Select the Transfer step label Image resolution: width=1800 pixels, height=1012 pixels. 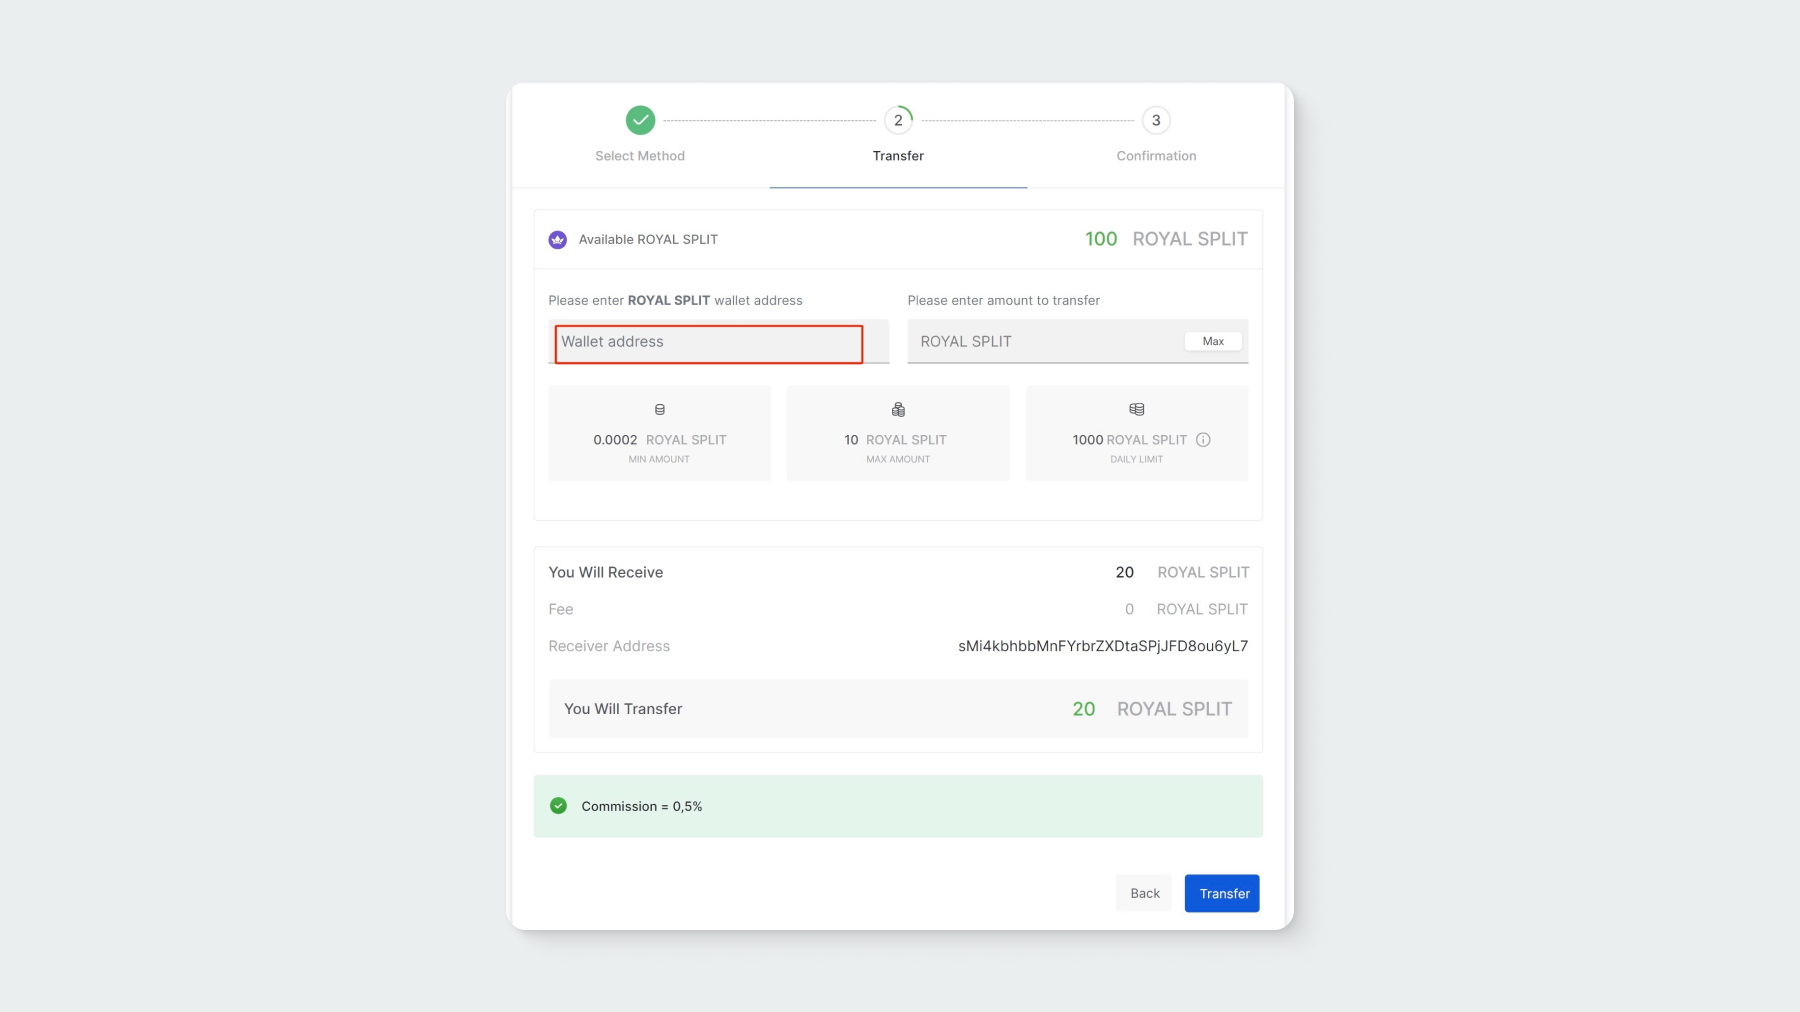tap(898, 156)
